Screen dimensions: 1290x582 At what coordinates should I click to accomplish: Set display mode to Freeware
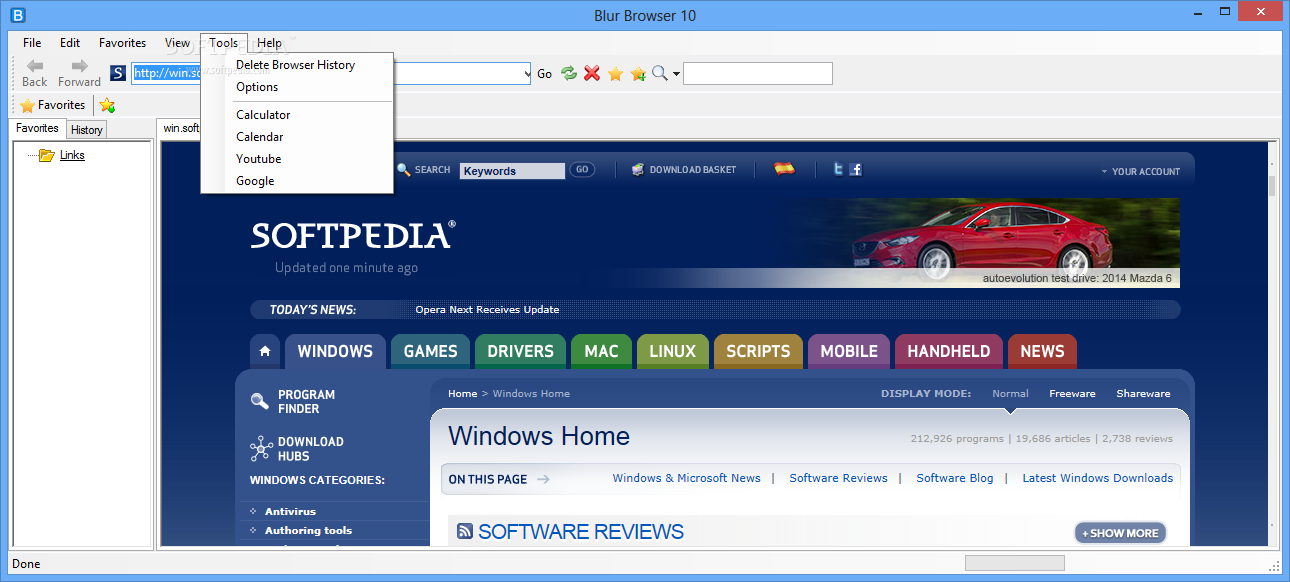click(x=1072, y=394)
